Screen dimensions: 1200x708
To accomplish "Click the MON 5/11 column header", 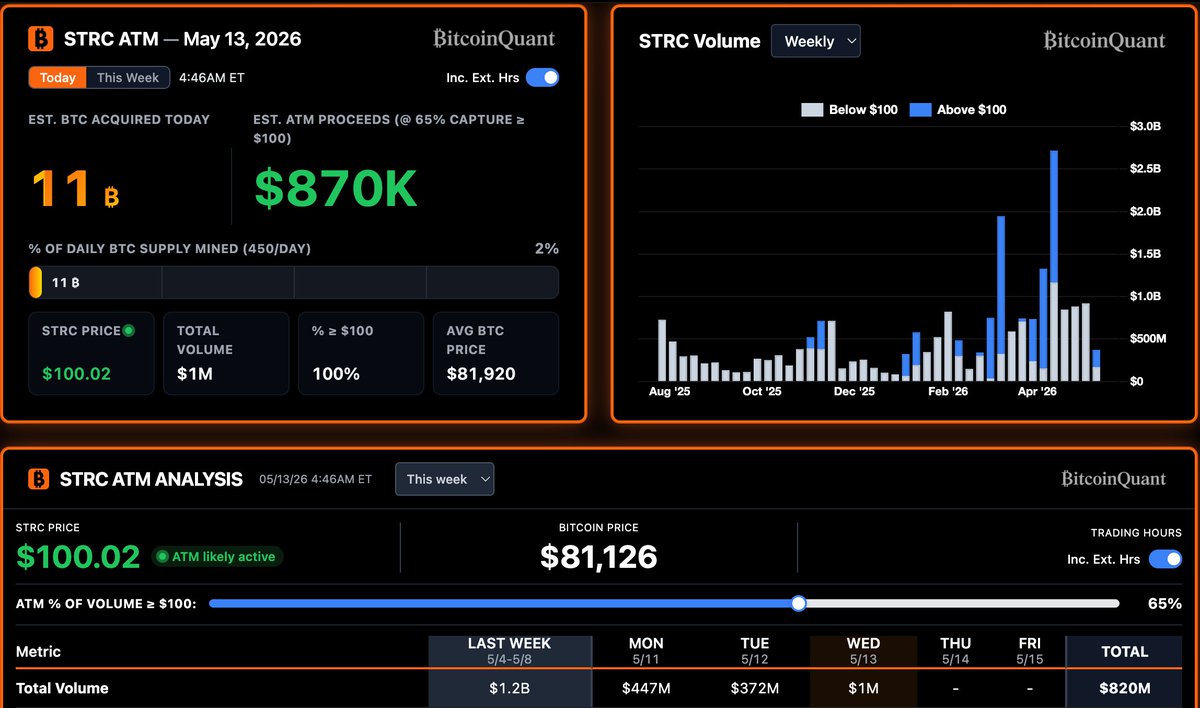I will pos(646,651).
